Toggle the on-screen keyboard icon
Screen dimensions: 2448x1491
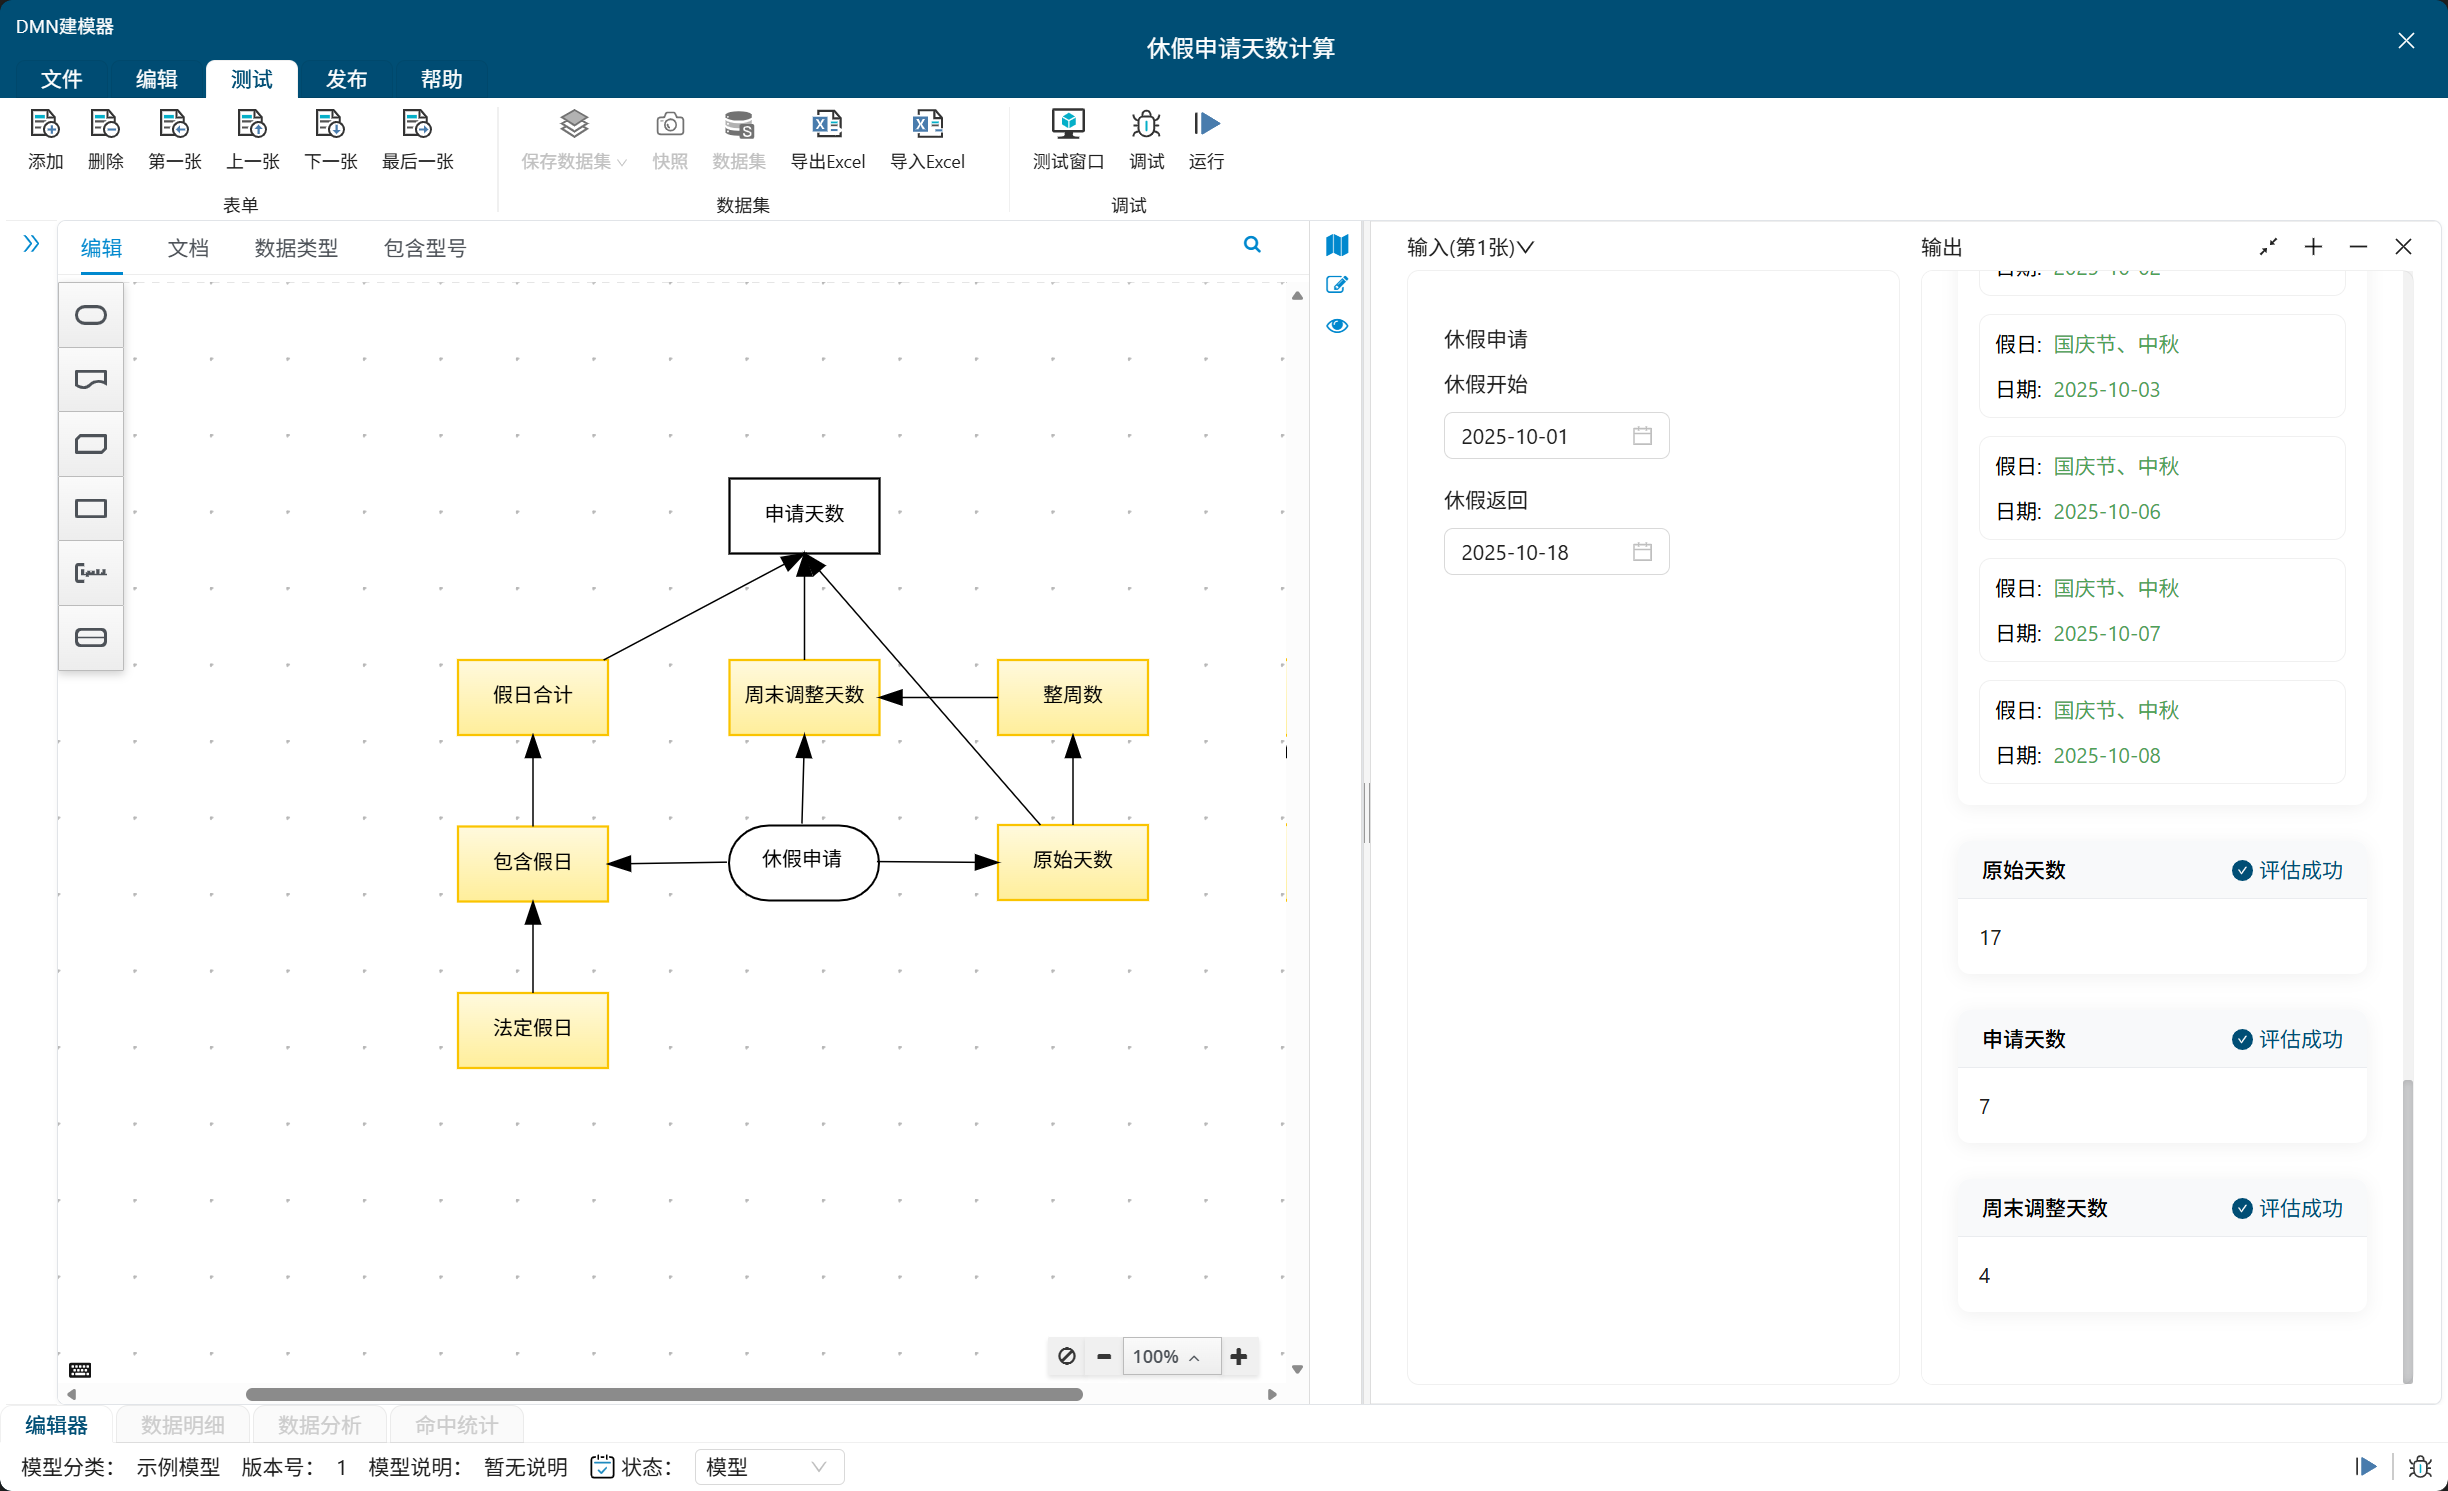80,1369
